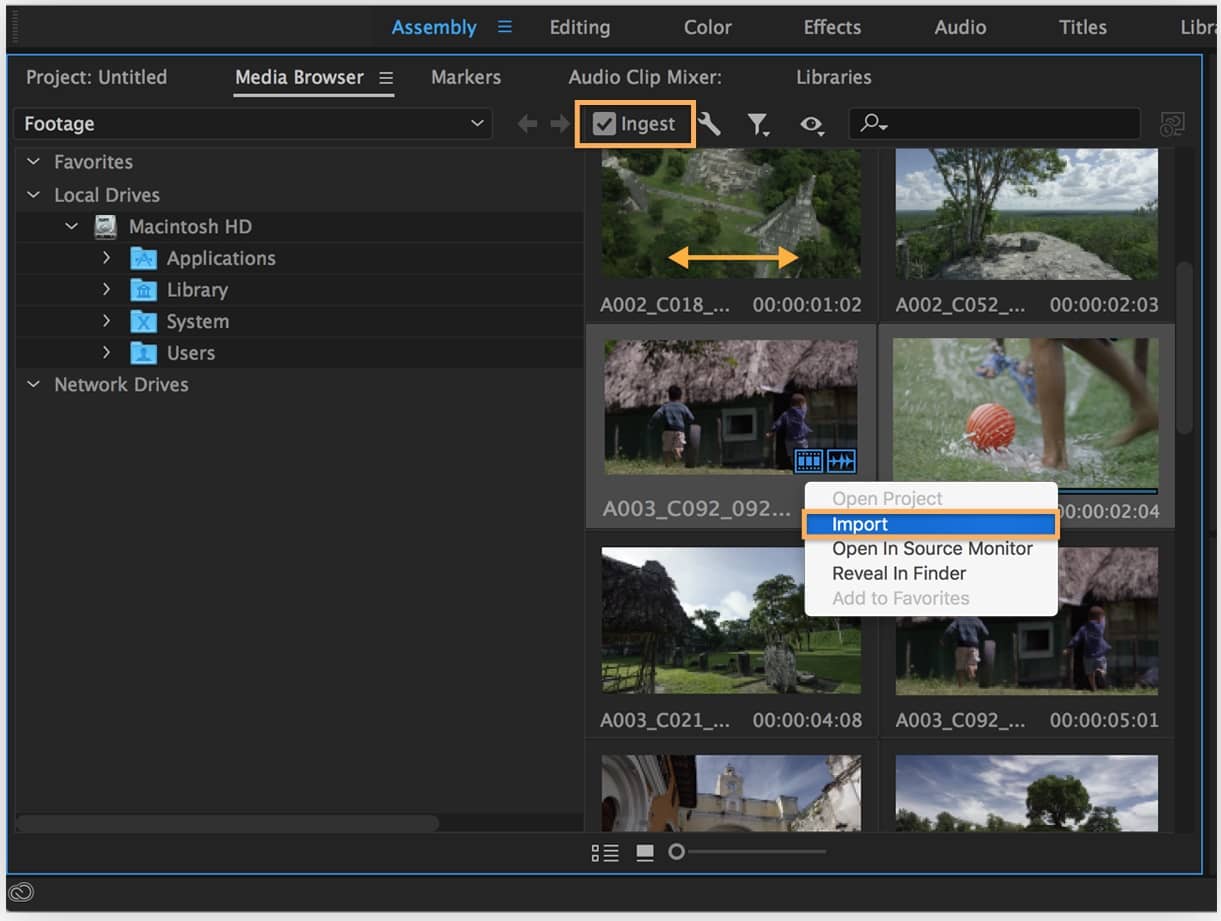Click the Macintosh HD label
The height and width of the screenshot is (921, 1221).
(190, 227)
